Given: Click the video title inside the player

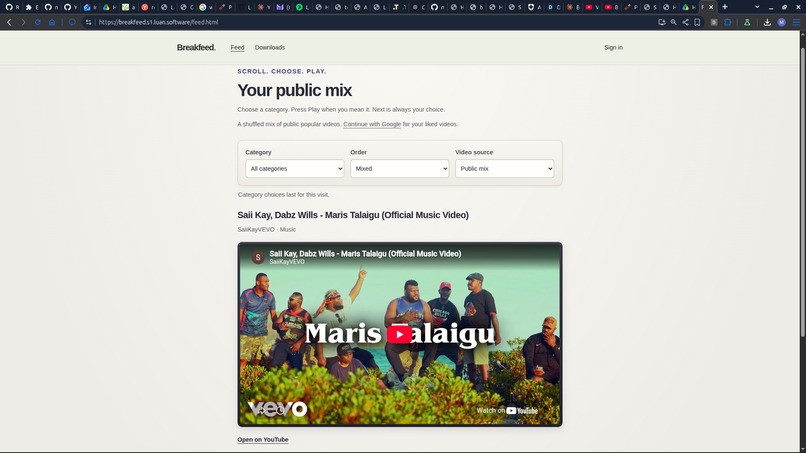Looking at the screenshot, I should [x=365, y=253].
